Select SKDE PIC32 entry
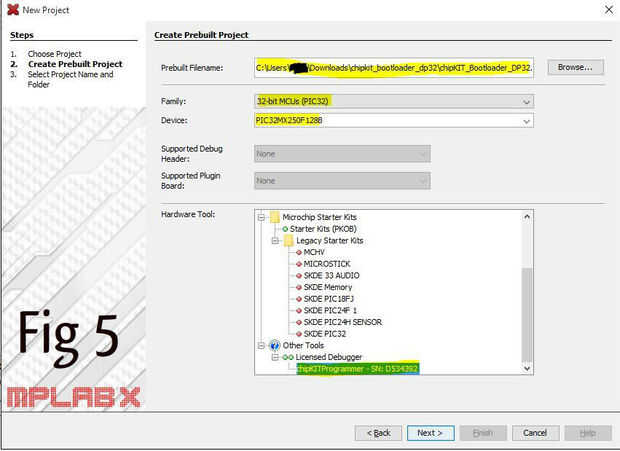The width and height of the screenshot is (620, 451). click(x=325, y=334)
